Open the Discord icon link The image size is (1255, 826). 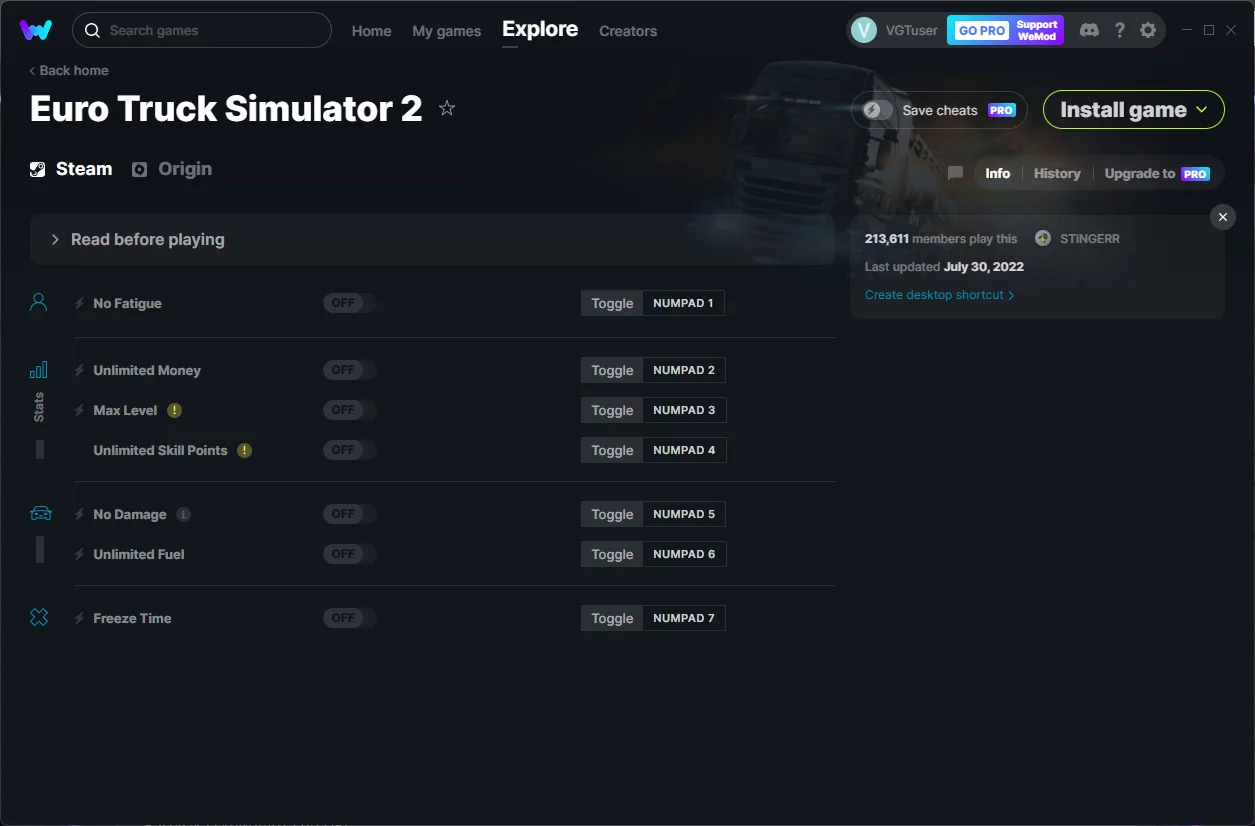click(1089, 30)
